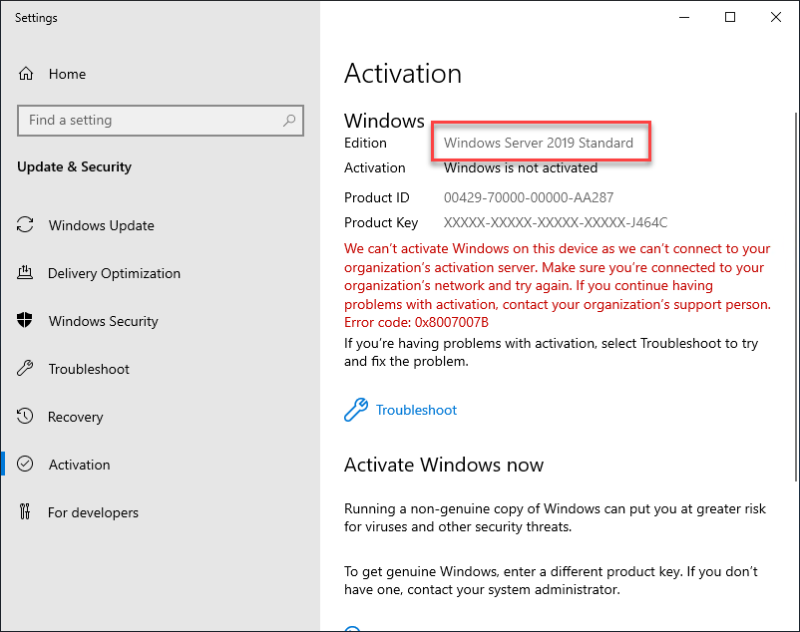Click the Windows Update refresh arrows icon
Screen dimensions: 800x632
(25, 225)
